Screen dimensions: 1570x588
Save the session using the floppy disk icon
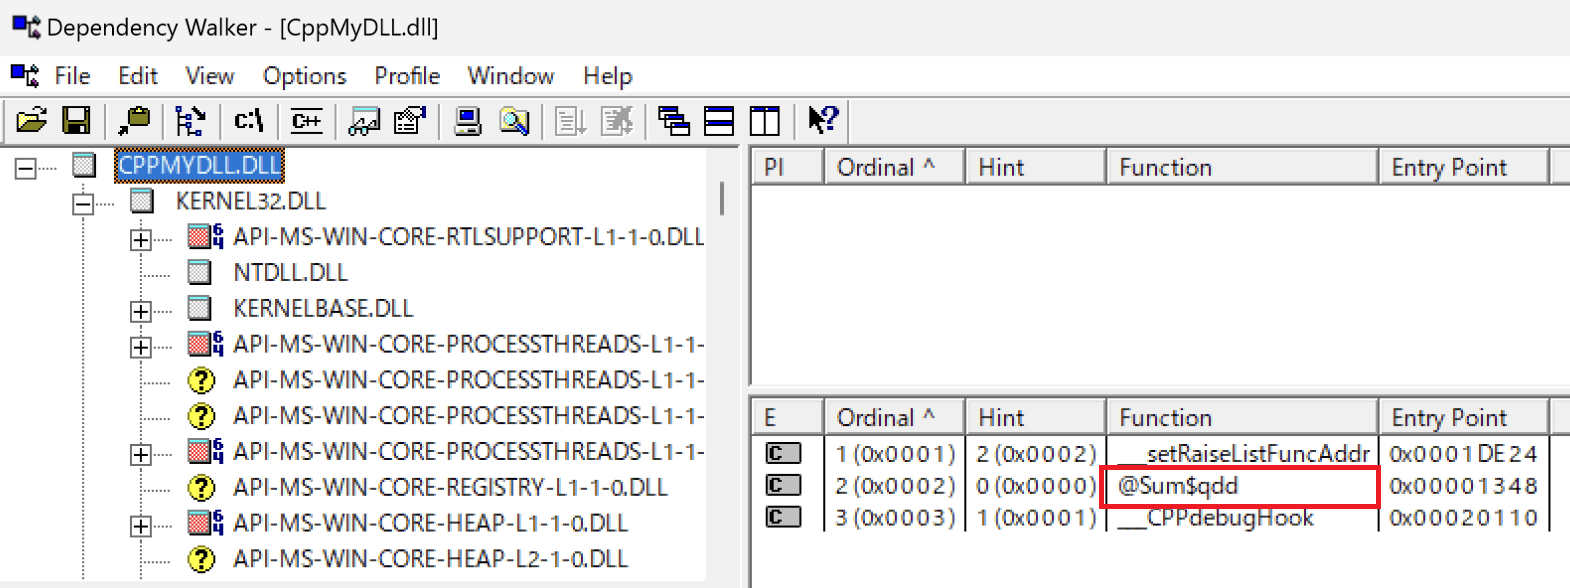click(77, 121)
